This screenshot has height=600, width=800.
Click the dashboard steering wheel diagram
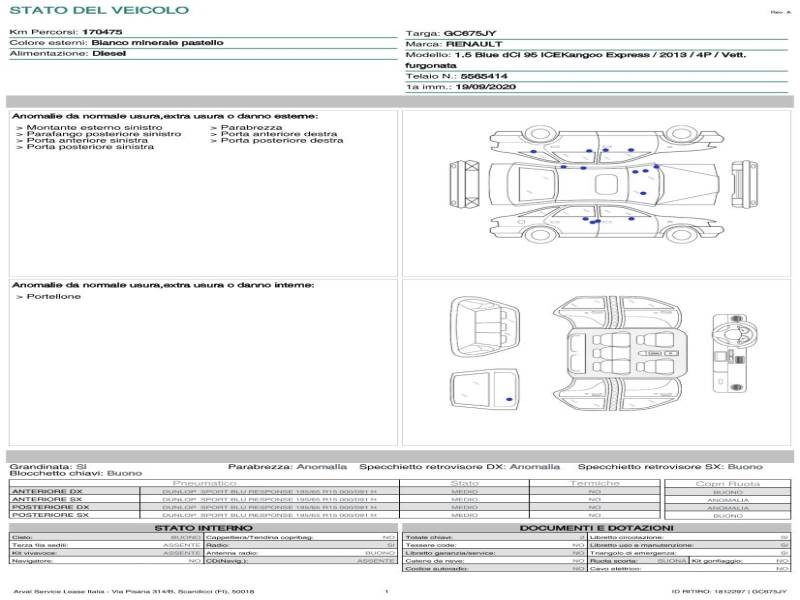click(736, 353)
